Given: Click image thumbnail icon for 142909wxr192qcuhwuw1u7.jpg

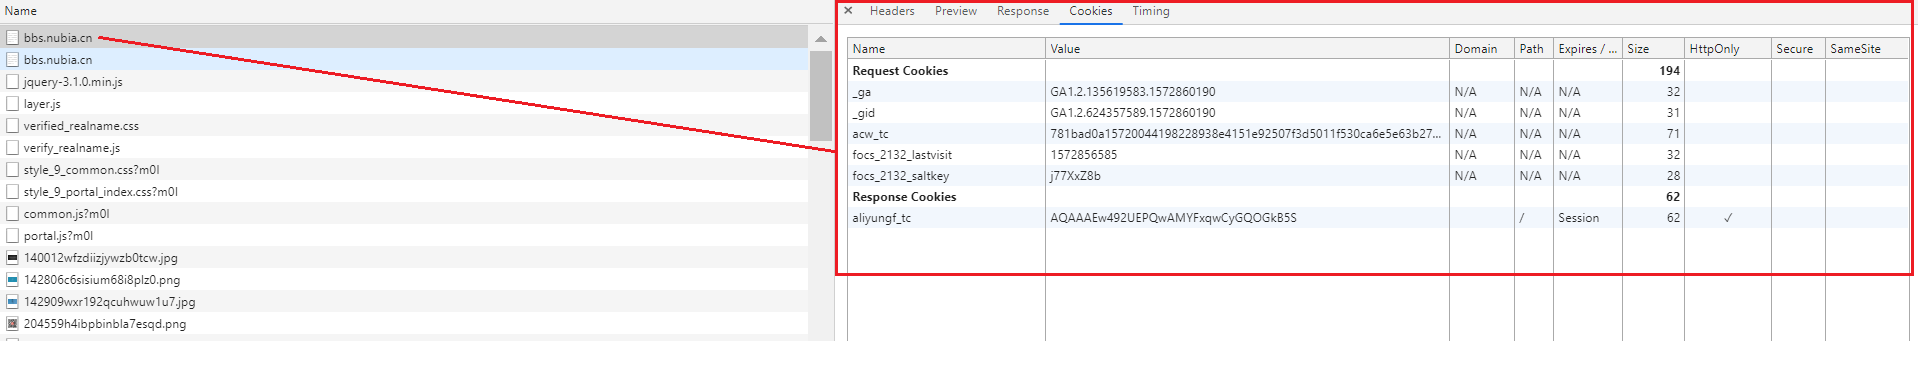Looking at the screenshot, I should click(13, 301).
